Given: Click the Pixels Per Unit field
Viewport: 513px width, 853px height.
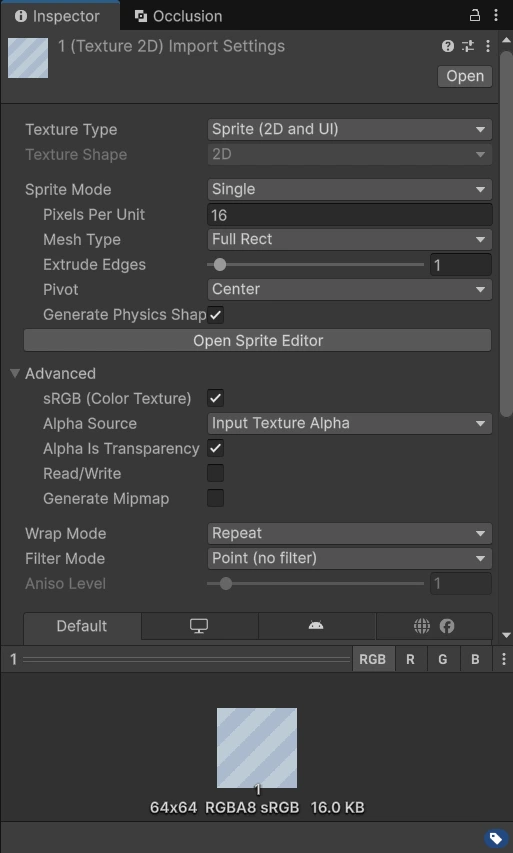Looking at the screenshot, I should click(350, 214).
